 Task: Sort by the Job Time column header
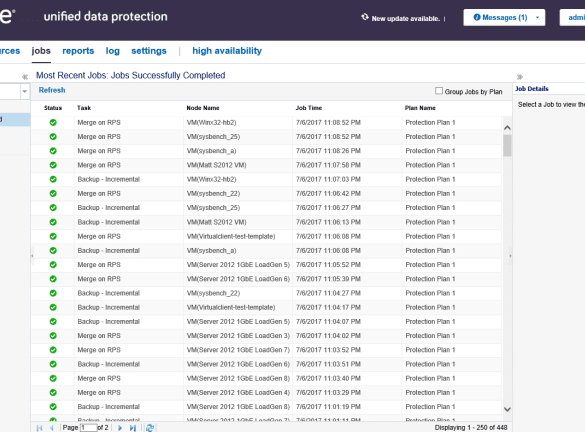click(309, 108)
